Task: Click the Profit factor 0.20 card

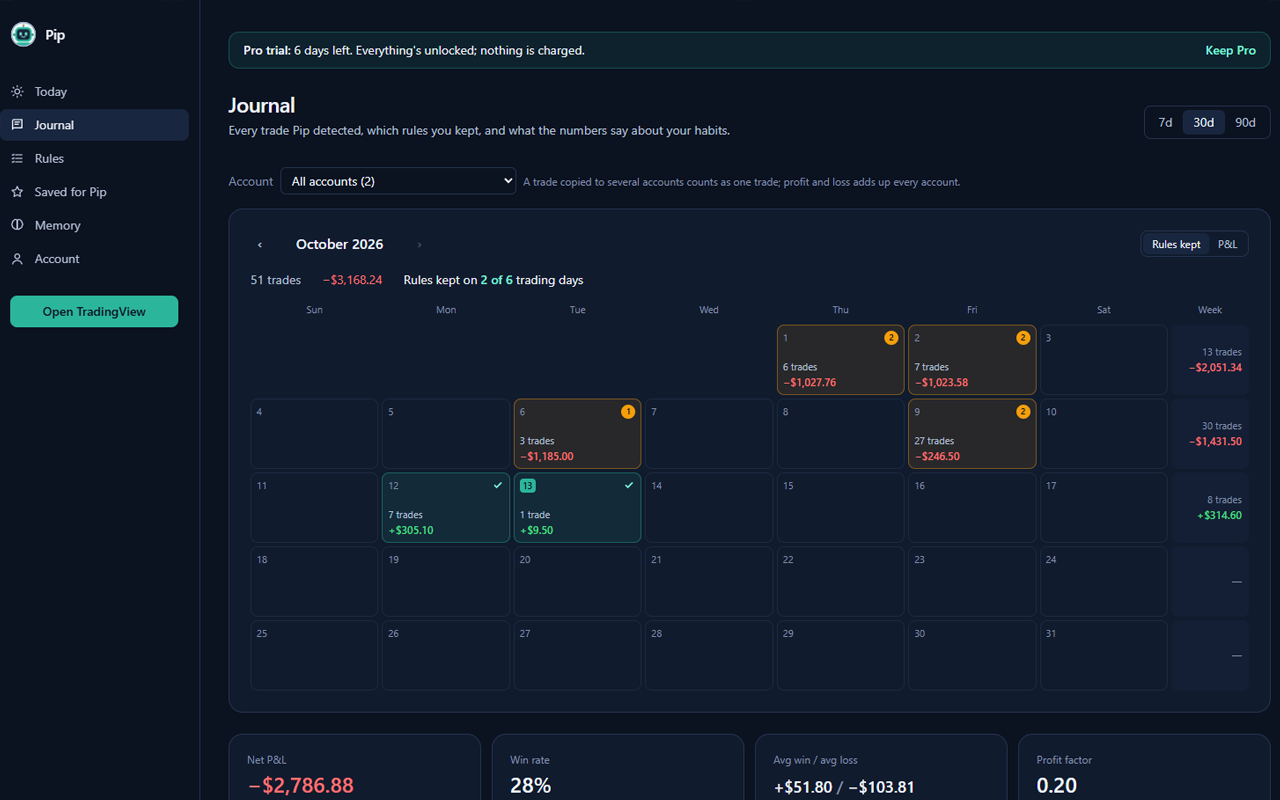Action: click(x=1144, y=767)
